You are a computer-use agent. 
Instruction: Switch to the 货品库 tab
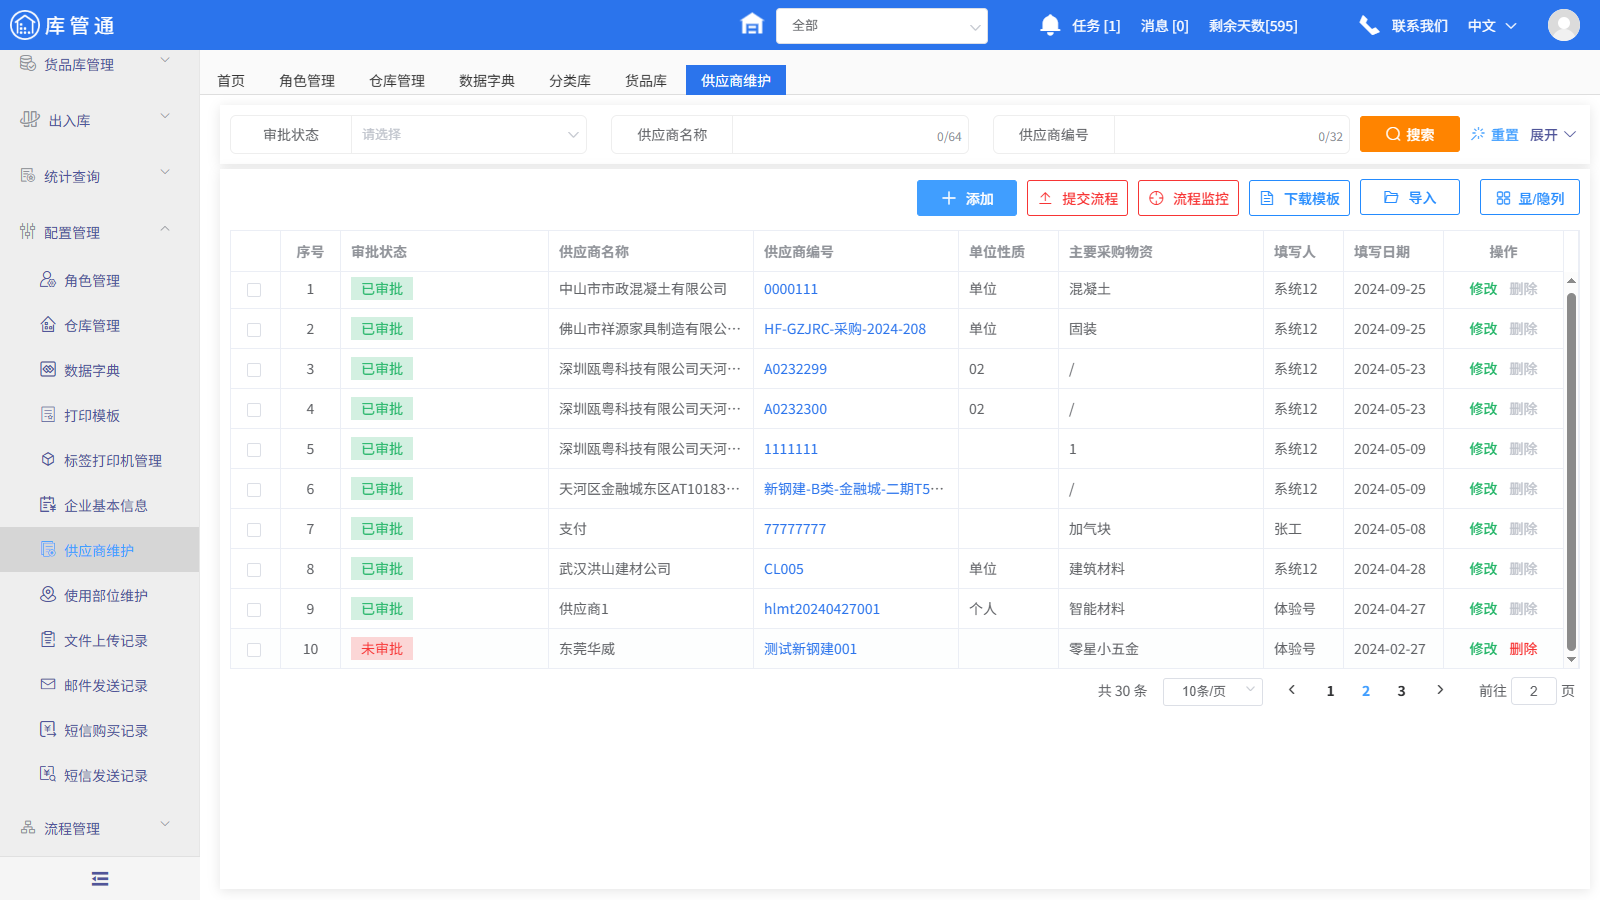(x=646, y=81)
